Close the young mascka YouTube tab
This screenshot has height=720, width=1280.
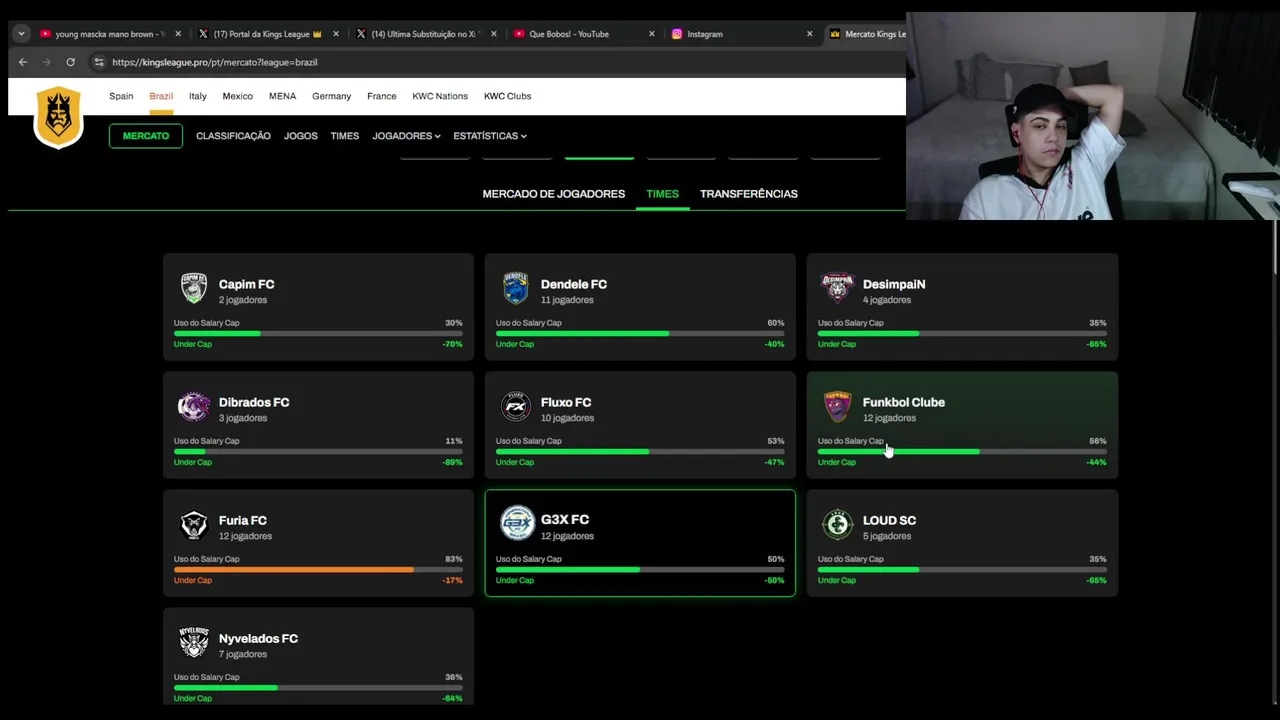pyautogui.click(x=178, y=34)
